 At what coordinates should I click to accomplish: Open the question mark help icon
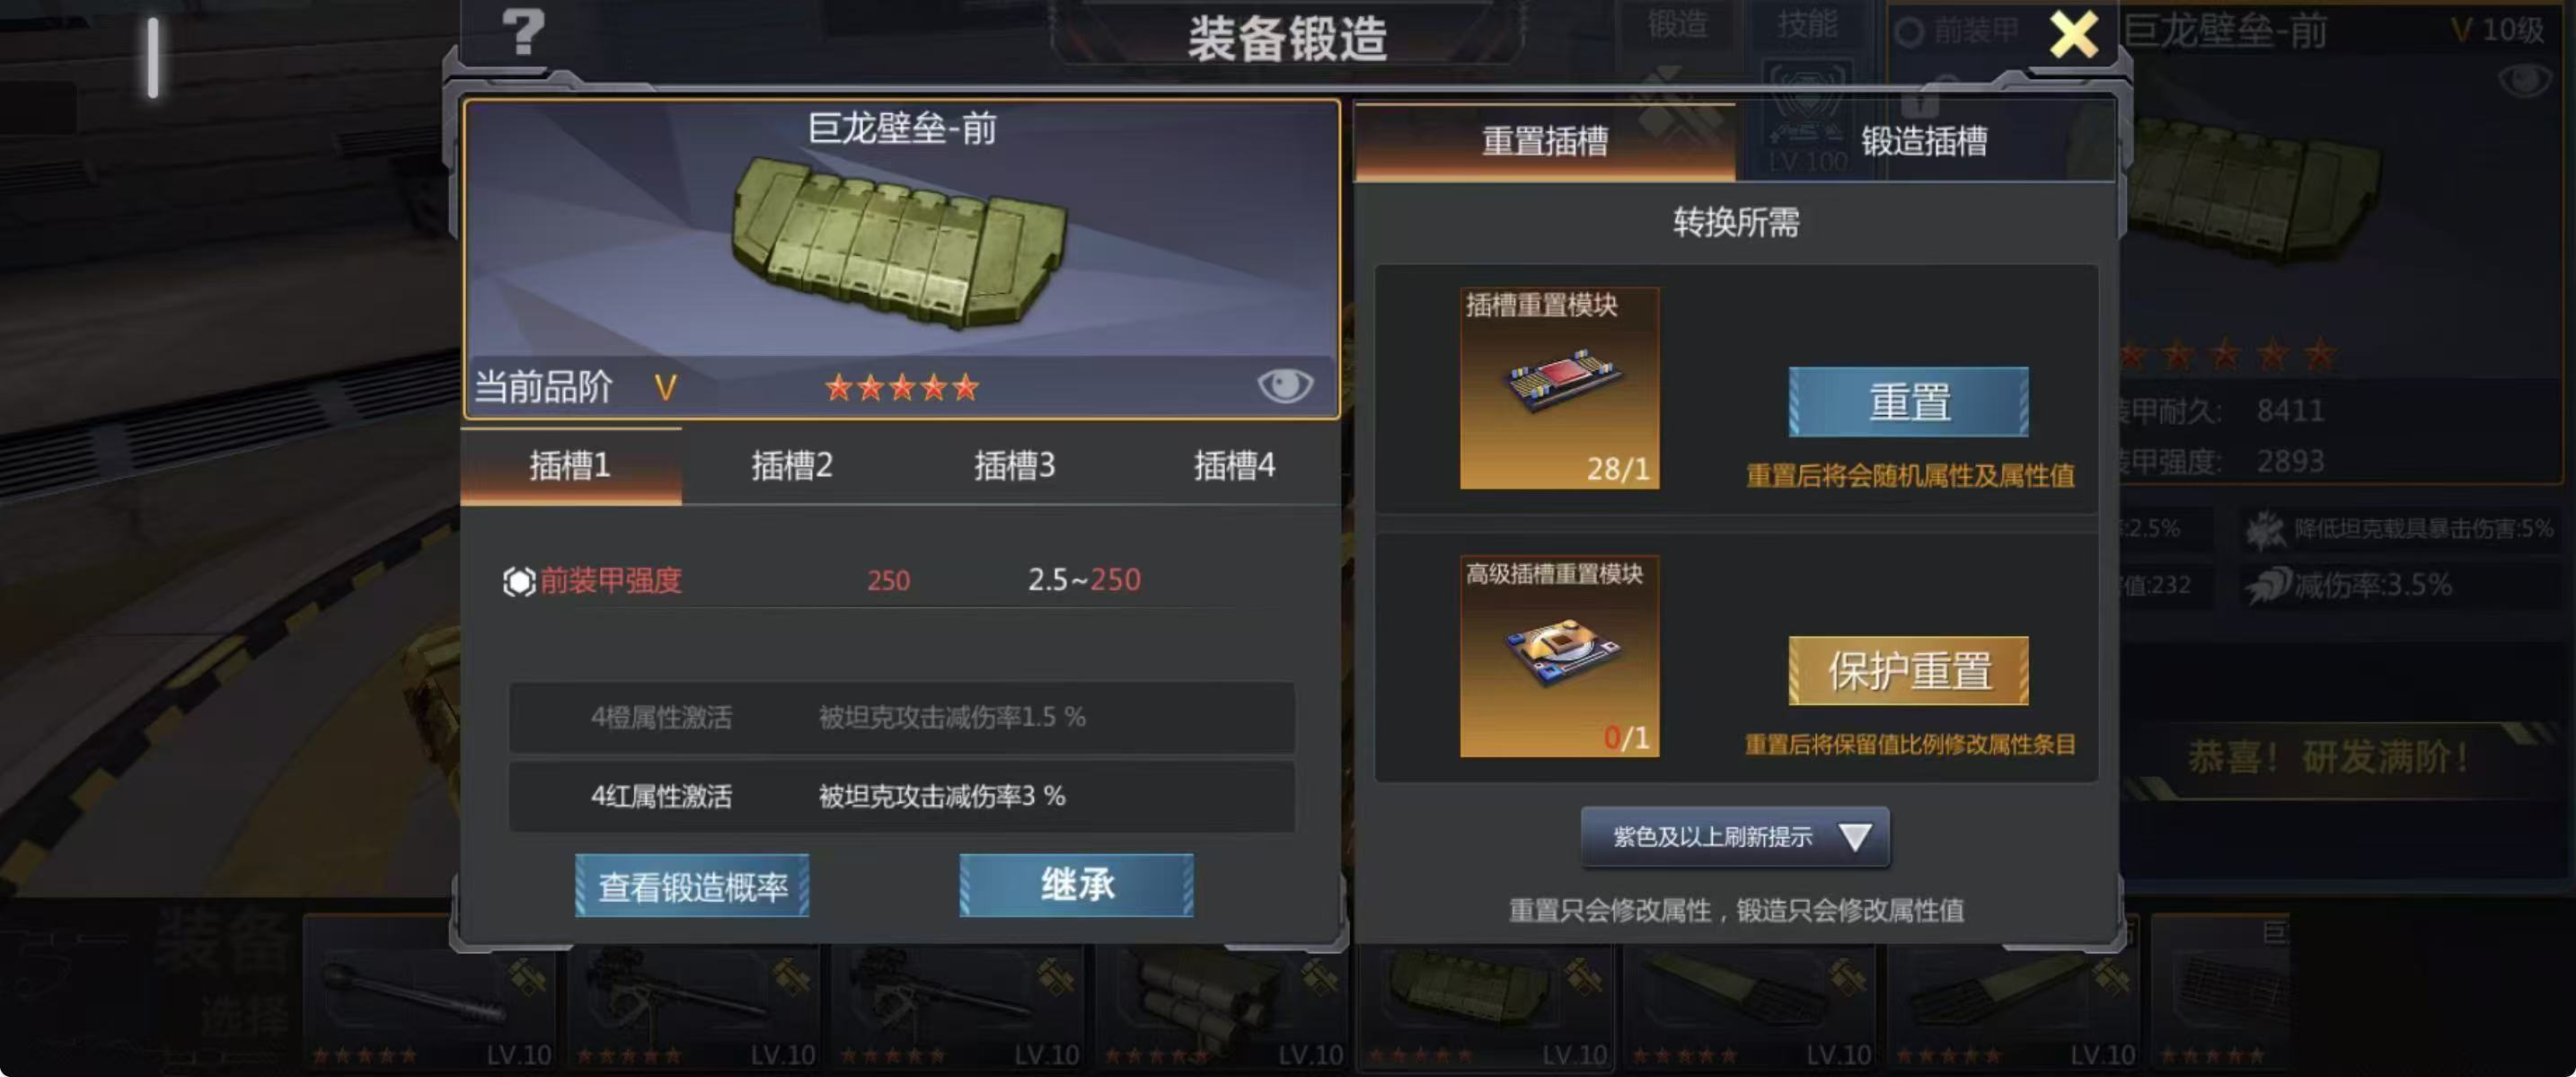point(523,32)
